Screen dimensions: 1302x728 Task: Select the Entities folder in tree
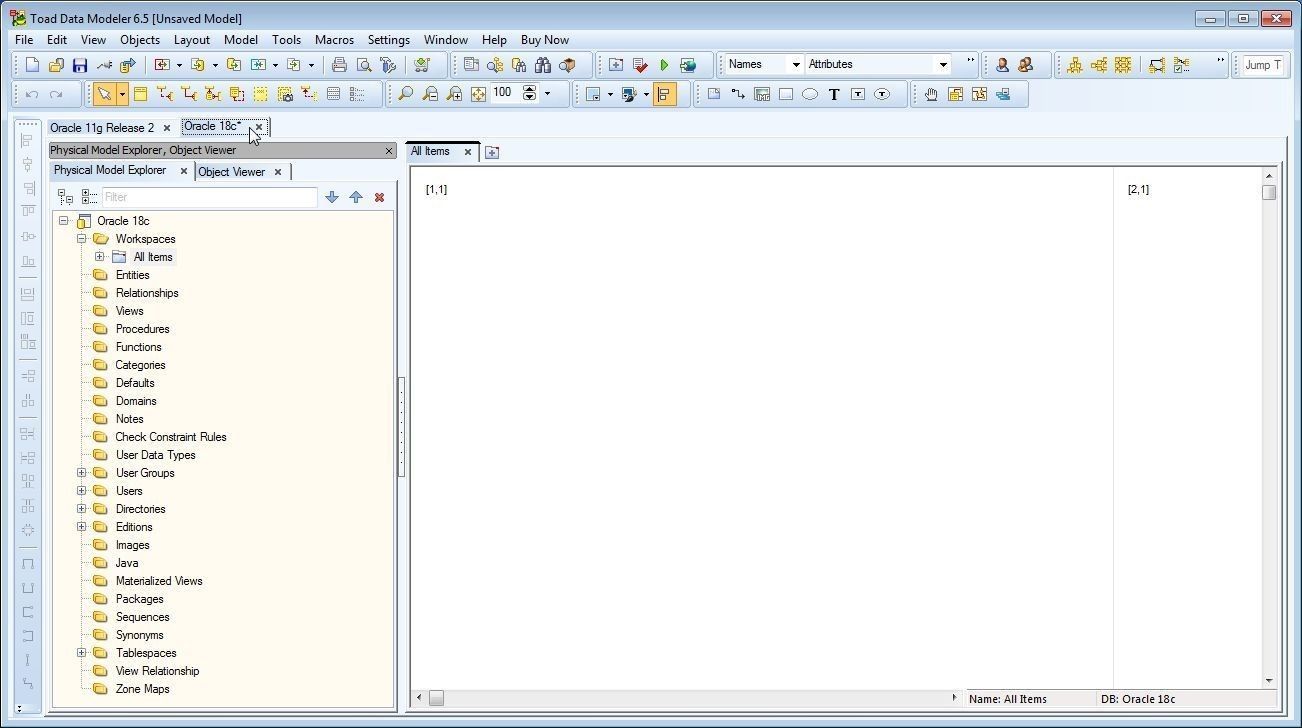pos(132,275)
